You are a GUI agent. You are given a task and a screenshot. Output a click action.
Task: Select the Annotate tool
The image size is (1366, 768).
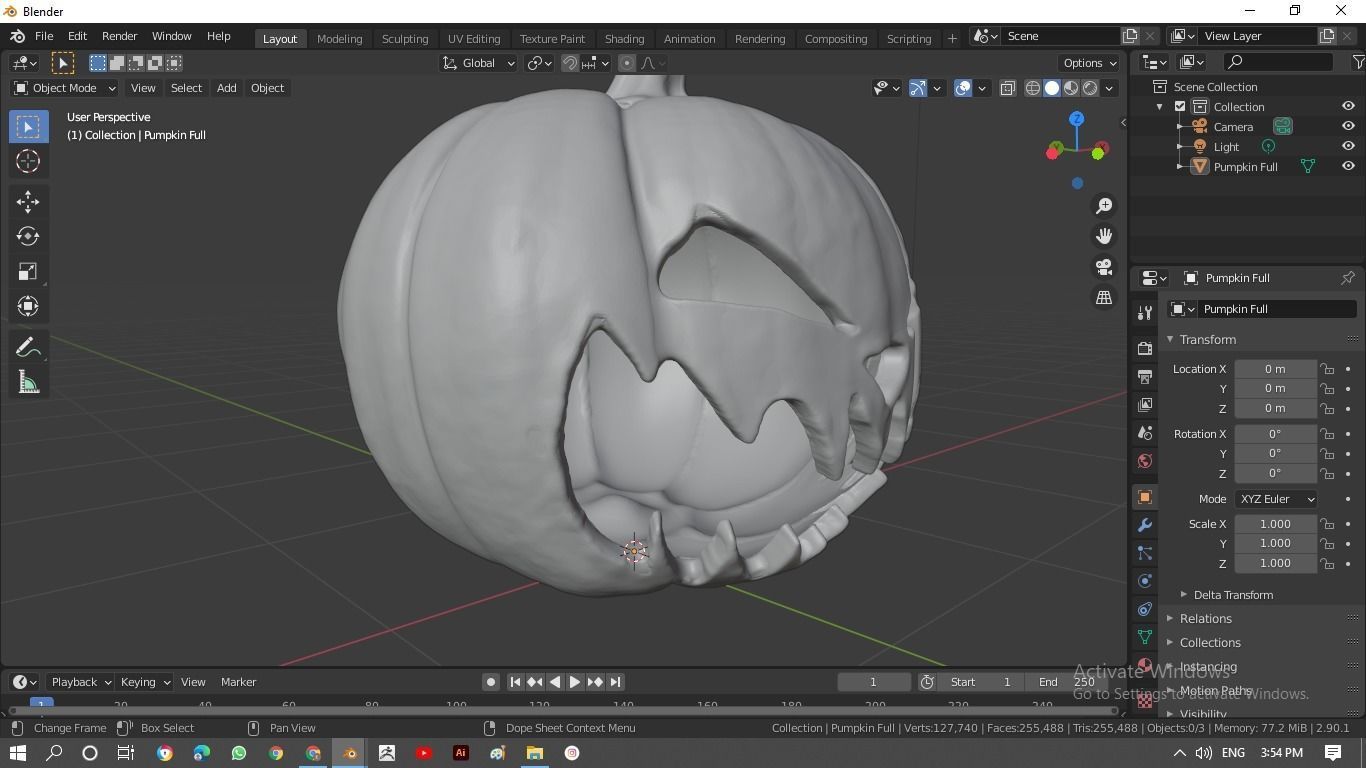point(28,347)
